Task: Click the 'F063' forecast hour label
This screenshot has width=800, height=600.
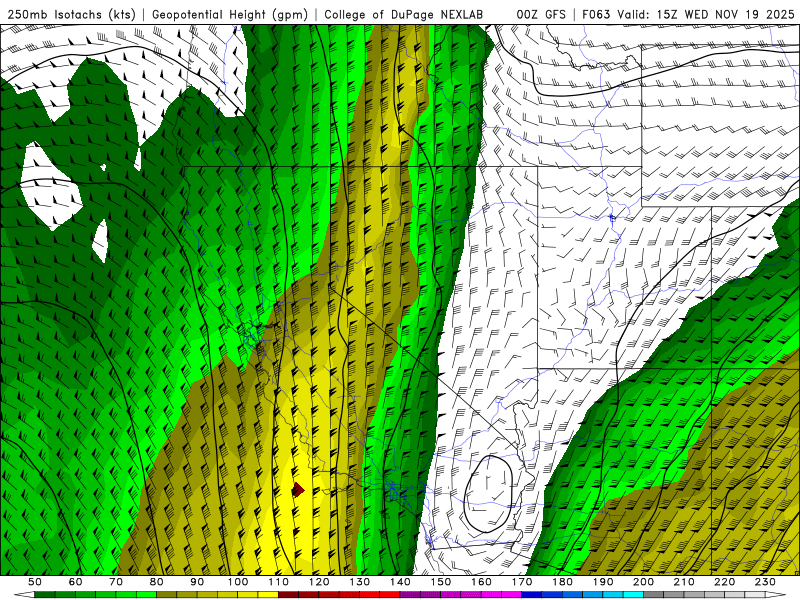Action: pos(595,15)
